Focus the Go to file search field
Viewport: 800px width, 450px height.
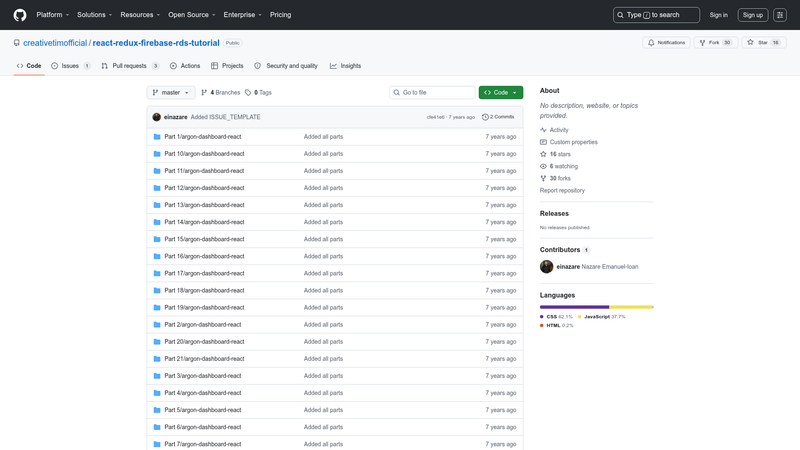point(432,92)
